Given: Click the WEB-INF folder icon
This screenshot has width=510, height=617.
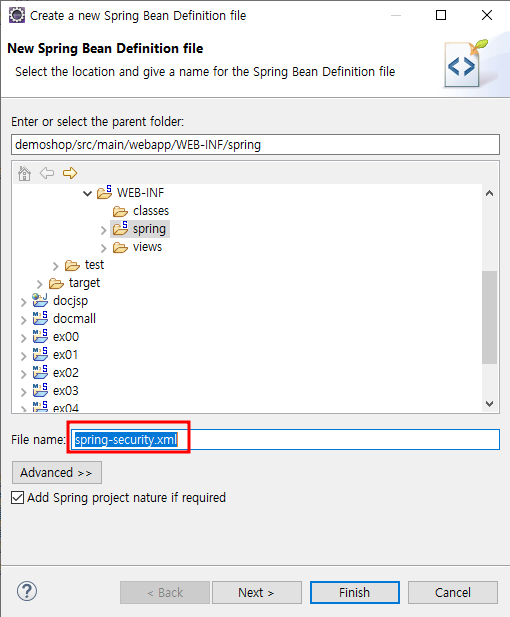Looking at the screenshot, I should point(105,192).
